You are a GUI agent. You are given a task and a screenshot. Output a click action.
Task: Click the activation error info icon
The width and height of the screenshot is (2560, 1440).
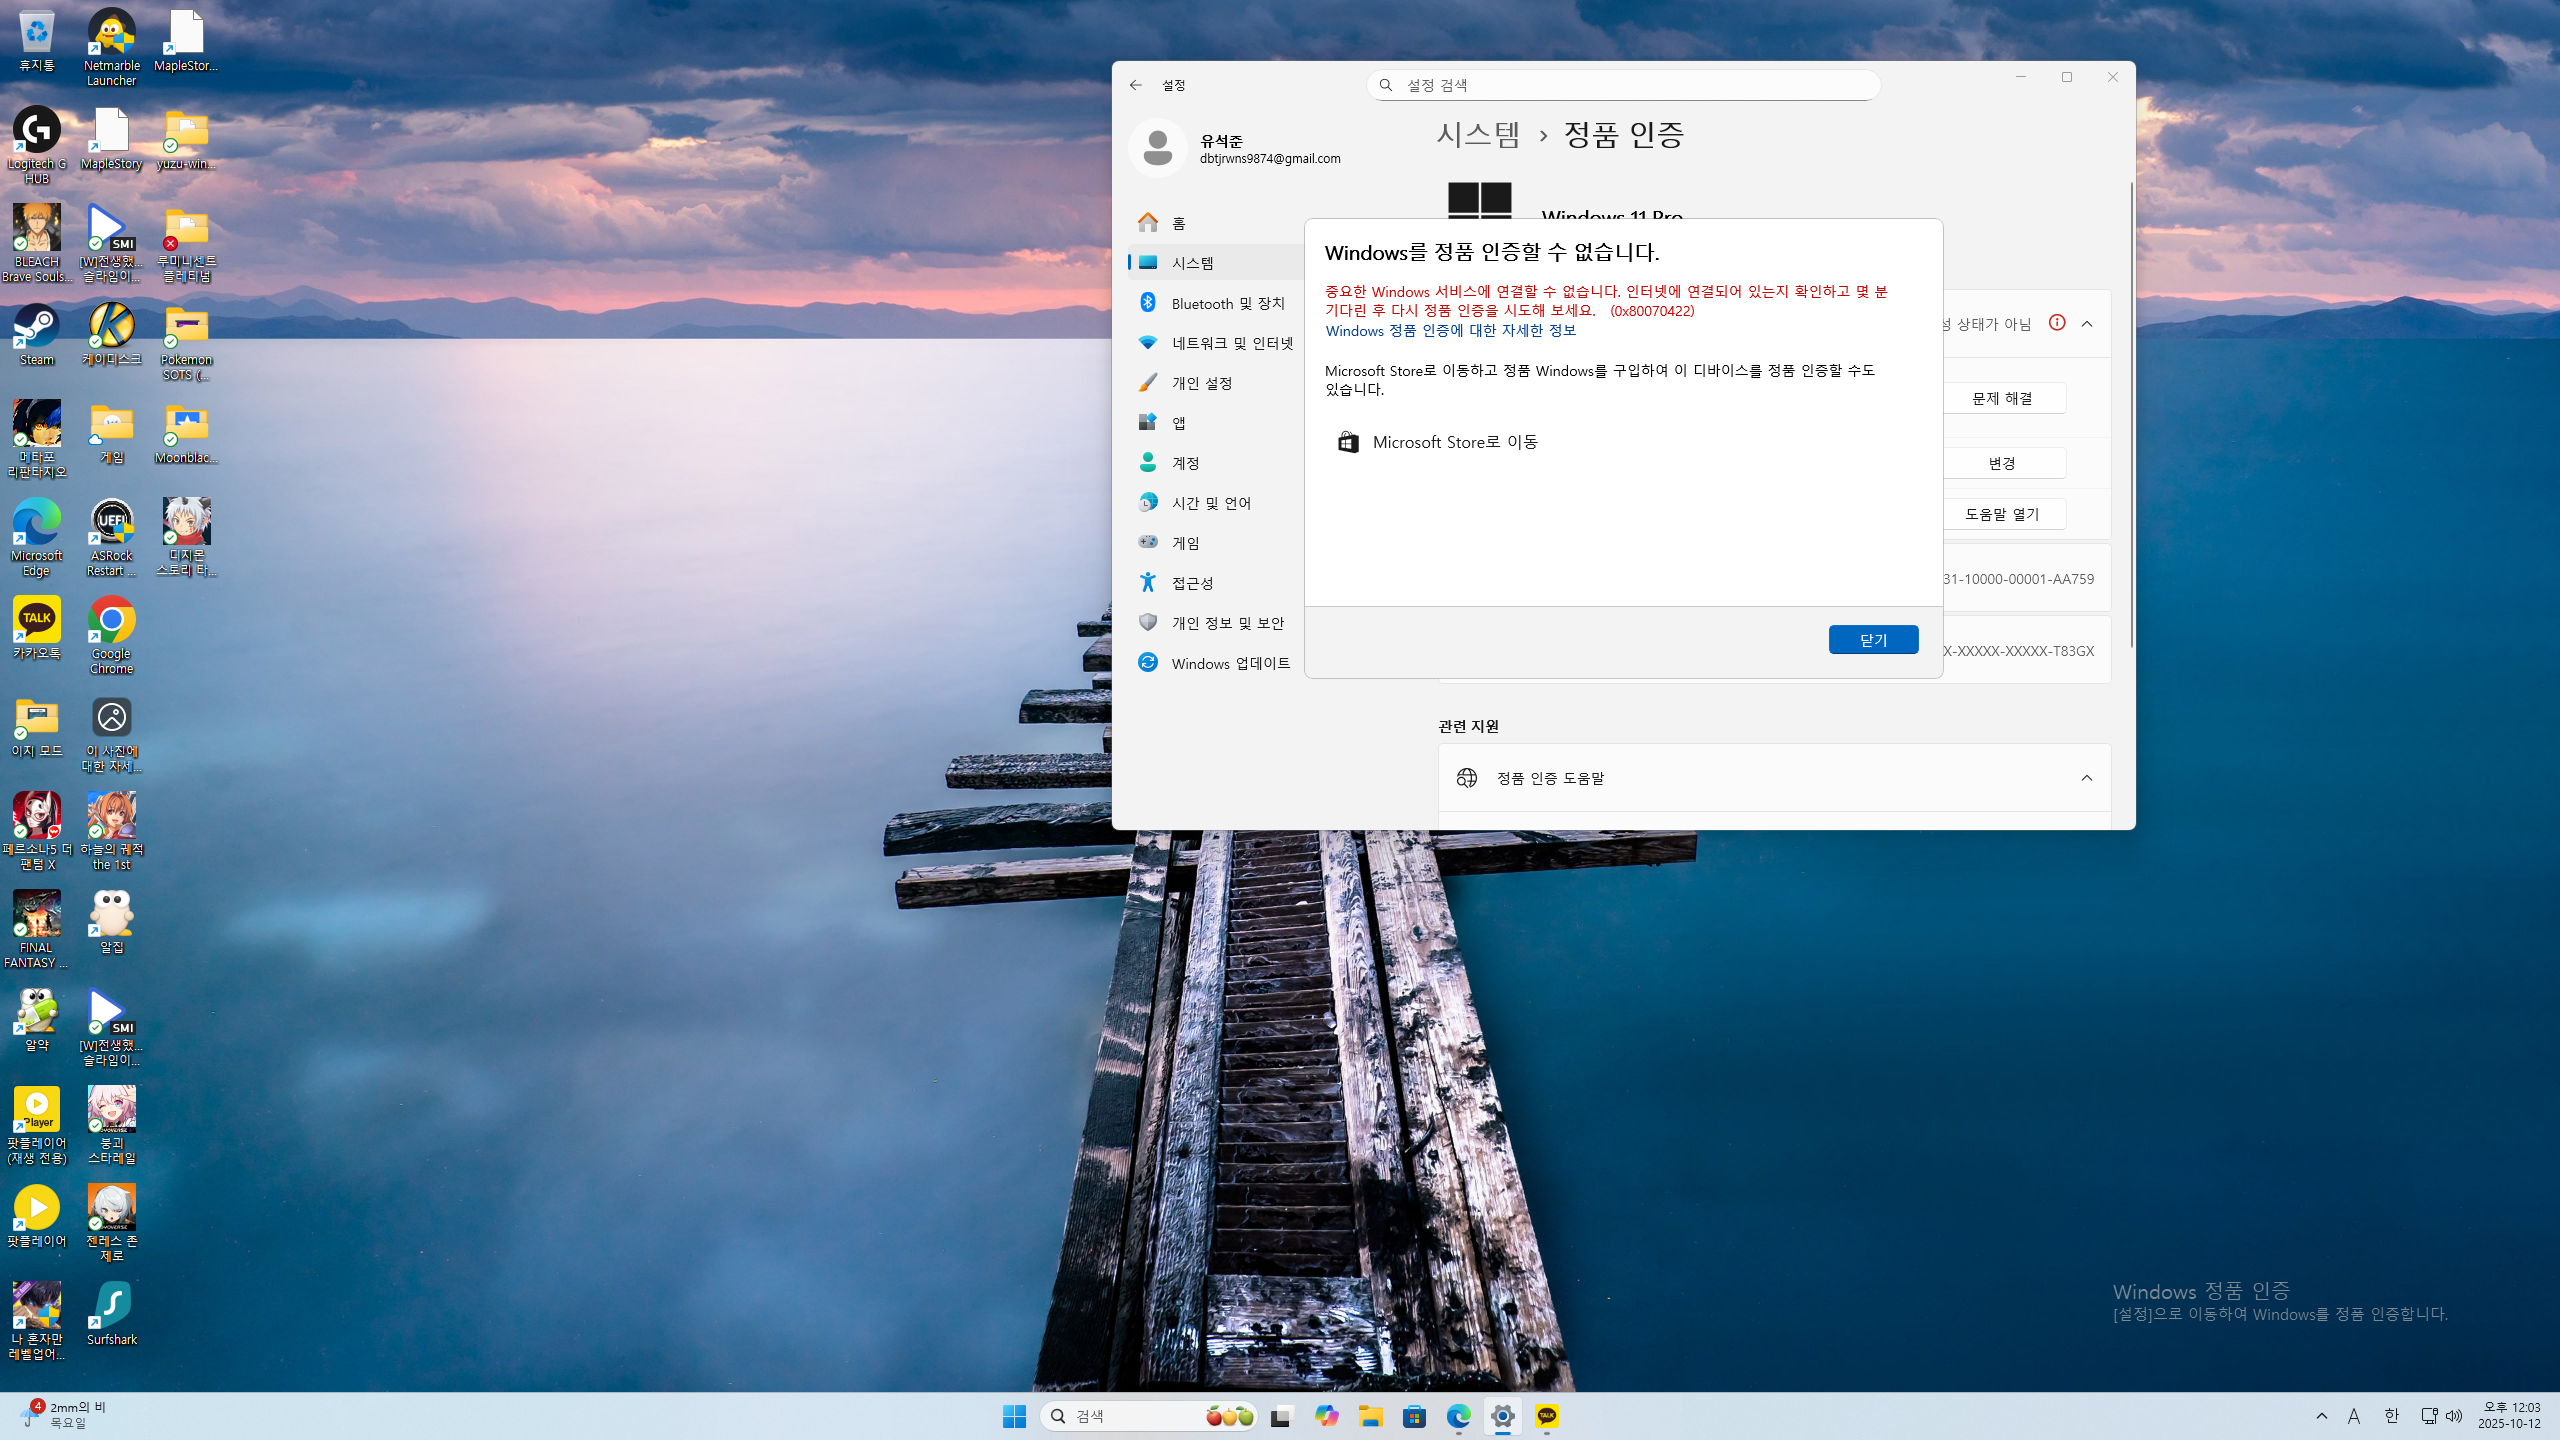[x=2057, y=323]
